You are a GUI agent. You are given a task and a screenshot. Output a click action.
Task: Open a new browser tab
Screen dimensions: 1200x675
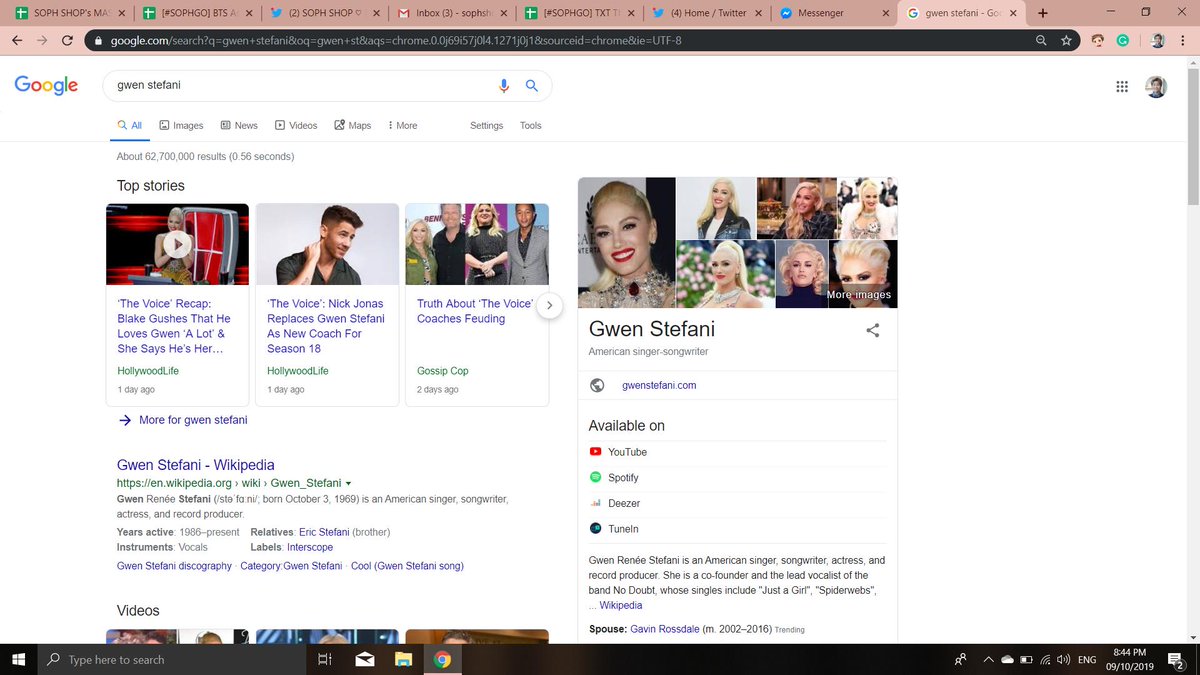pyautogui.click(x=1043, y=13)
